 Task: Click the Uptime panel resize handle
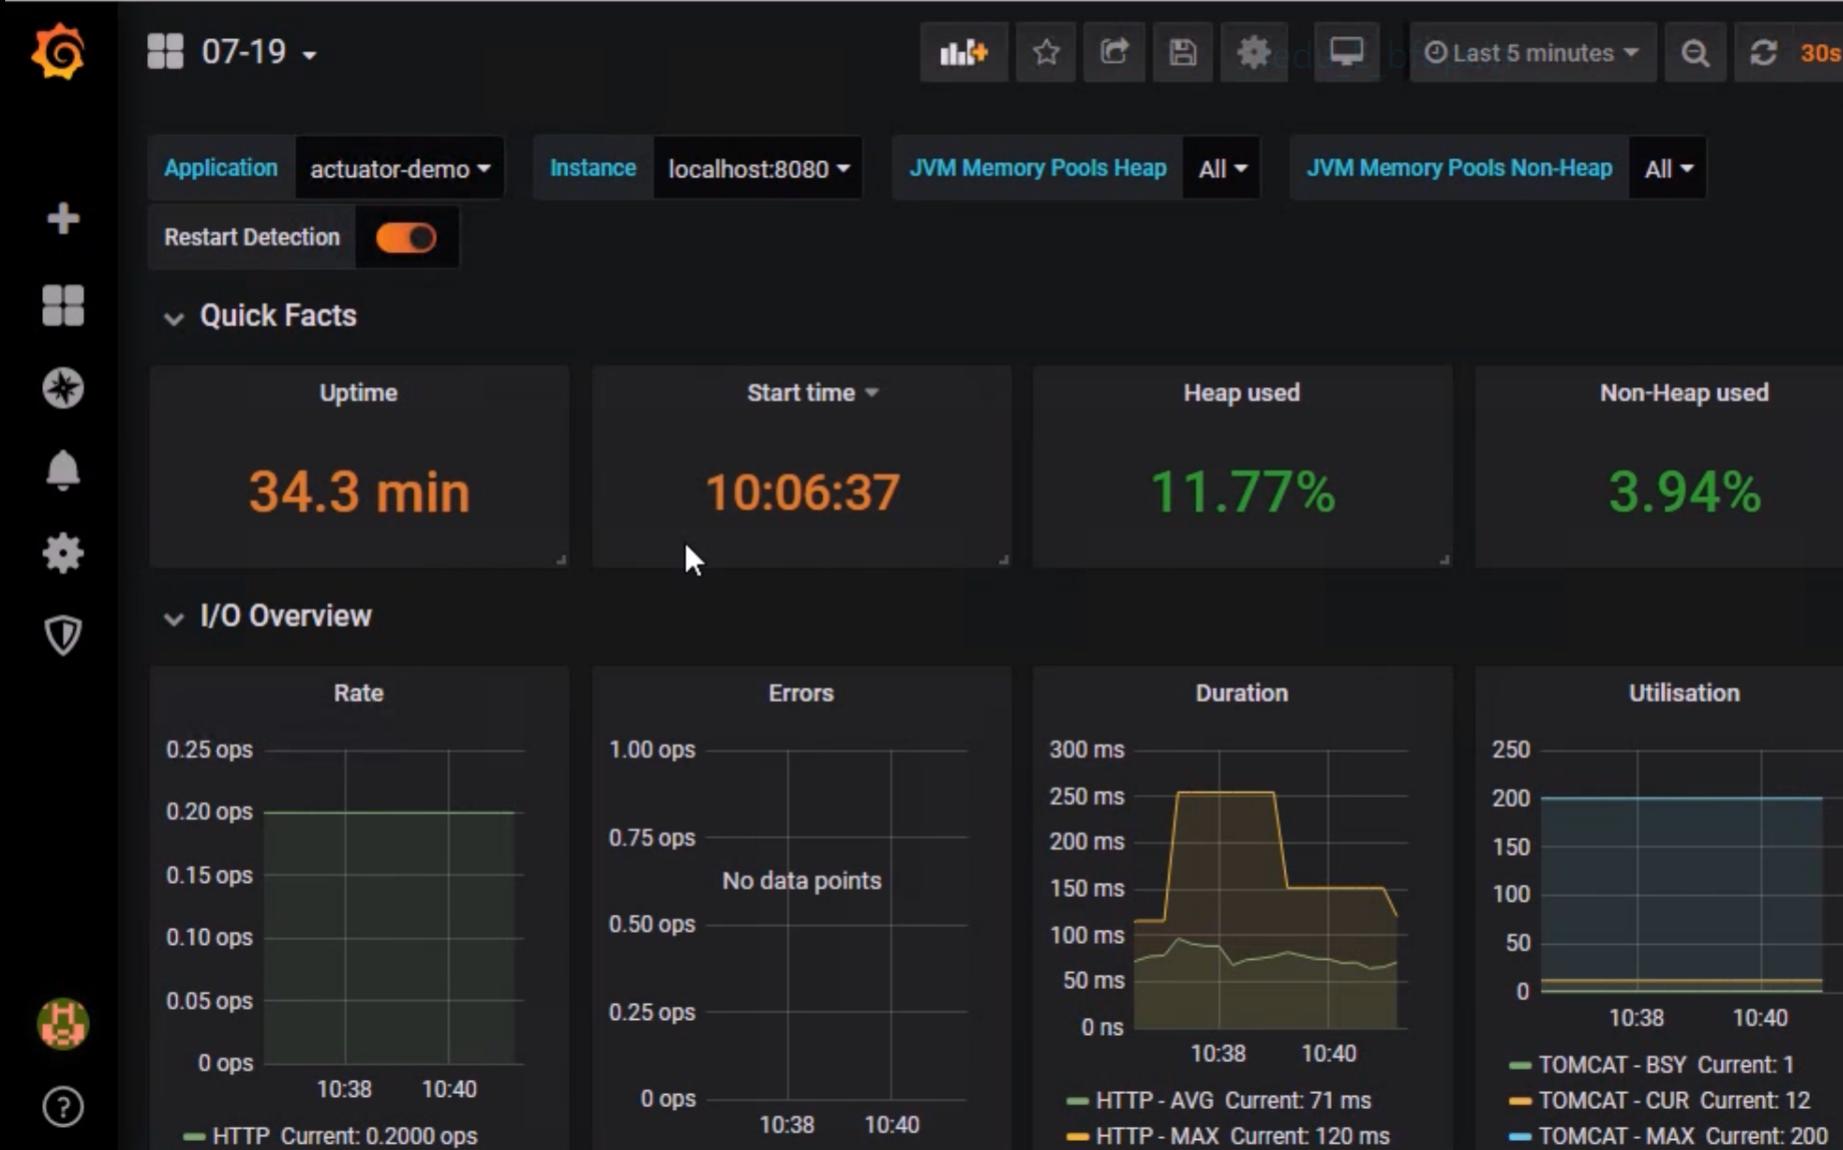[561, 560]
